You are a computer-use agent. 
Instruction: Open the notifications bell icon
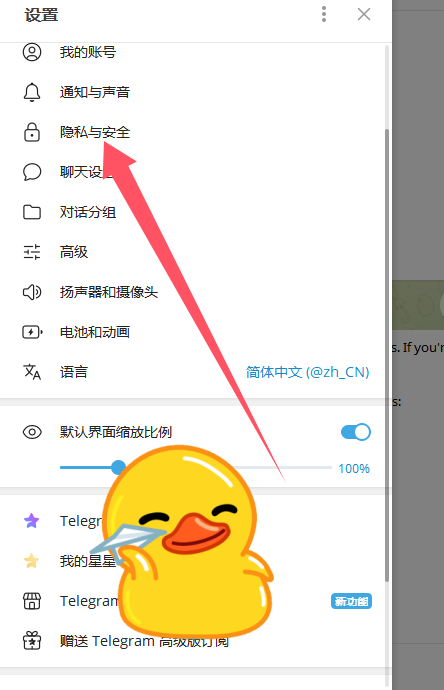pos(32,92)
